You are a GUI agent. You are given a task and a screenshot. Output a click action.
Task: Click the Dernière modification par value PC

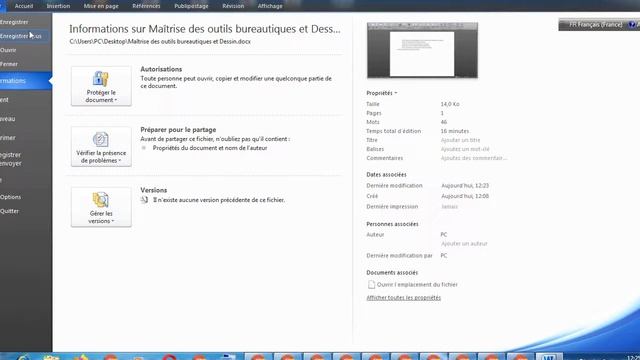444,256
